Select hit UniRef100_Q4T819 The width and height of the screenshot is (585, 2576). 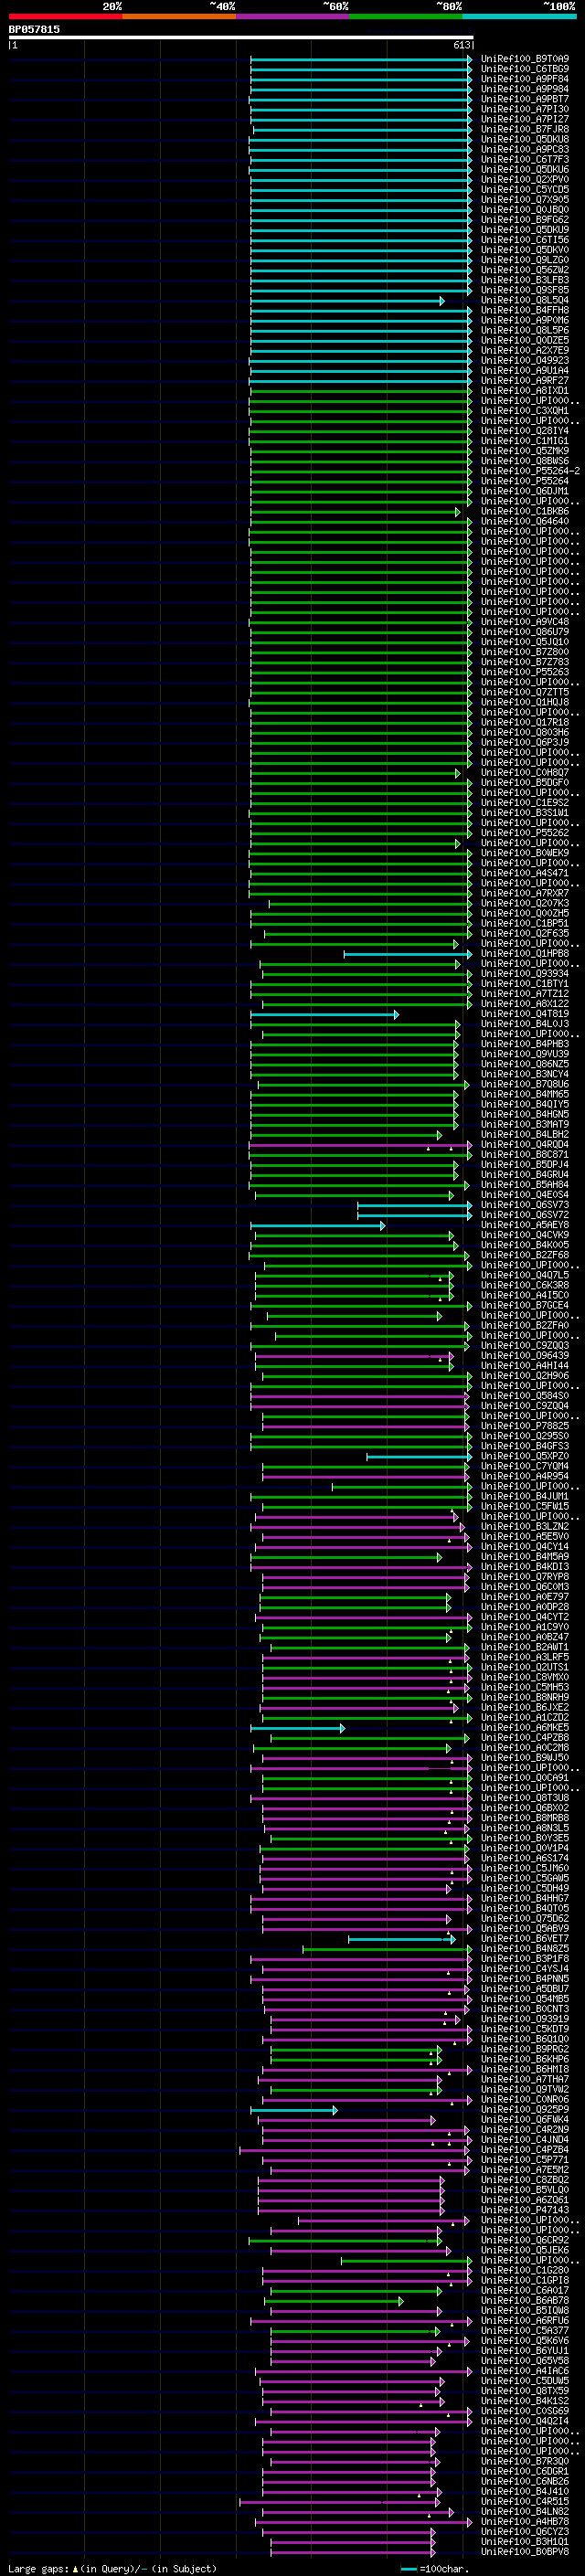525,1014
